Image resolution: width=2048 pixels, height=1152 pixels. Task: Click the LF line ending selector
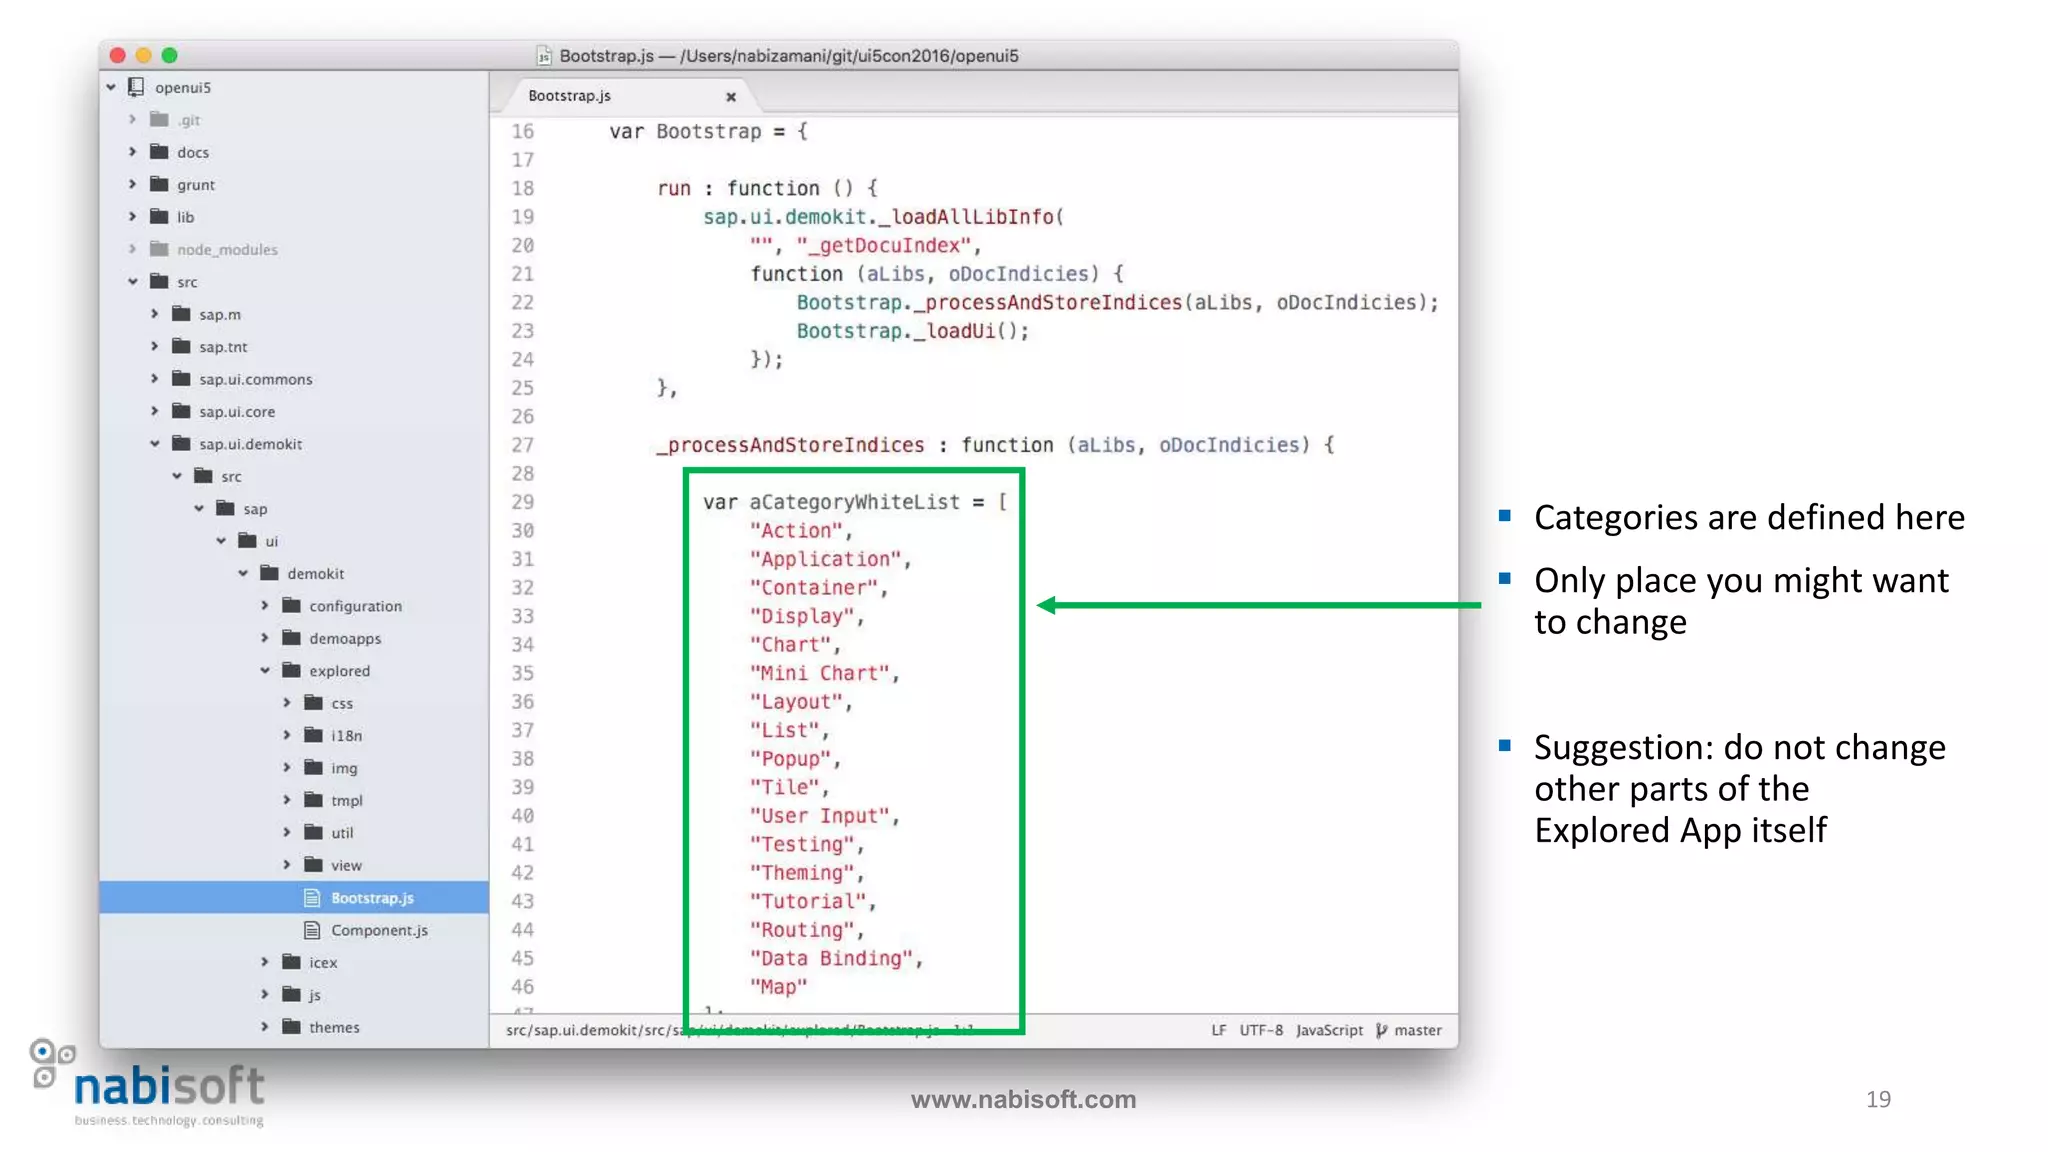coord(1218,1030)
